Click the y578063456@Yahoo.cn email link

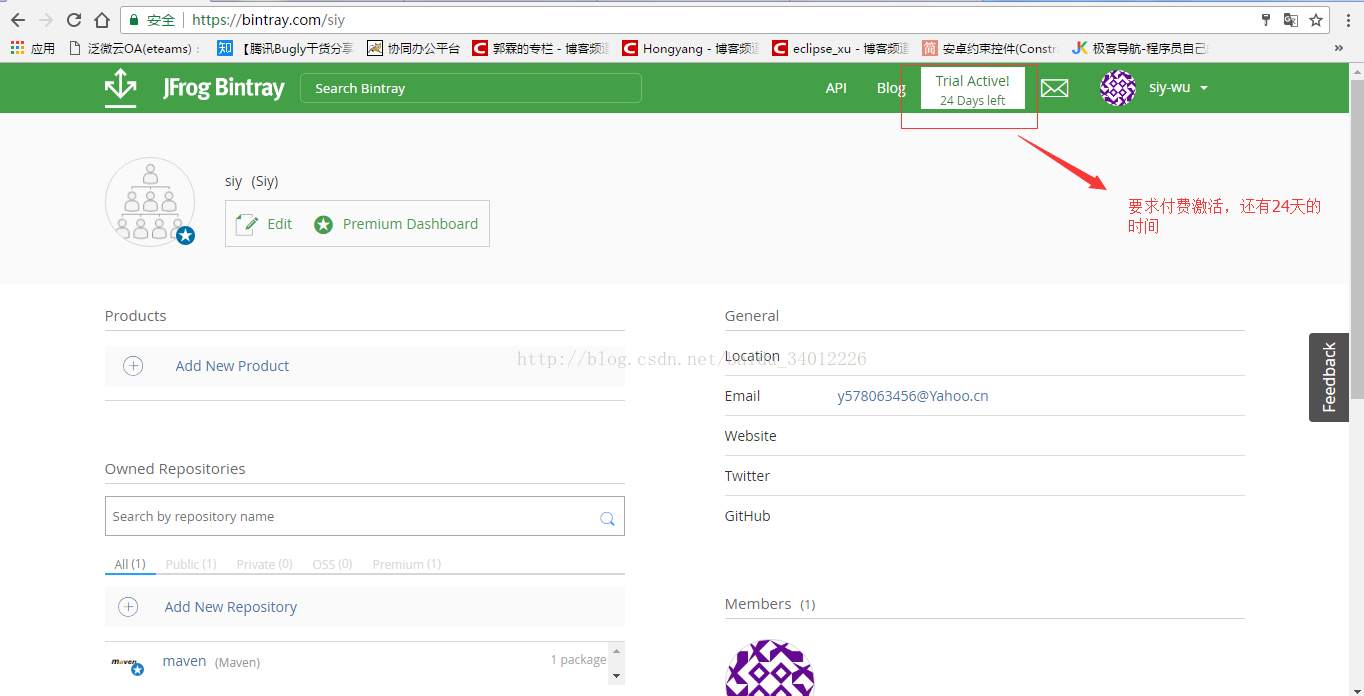(913, 396)
